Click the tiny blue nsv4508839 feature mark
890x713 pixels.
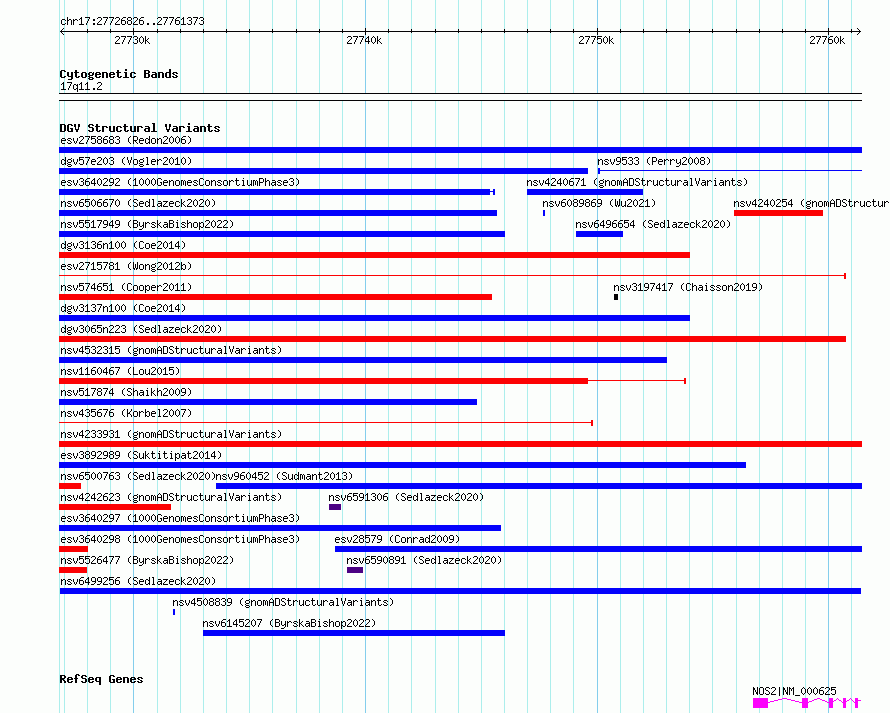[x=174, y=612]
